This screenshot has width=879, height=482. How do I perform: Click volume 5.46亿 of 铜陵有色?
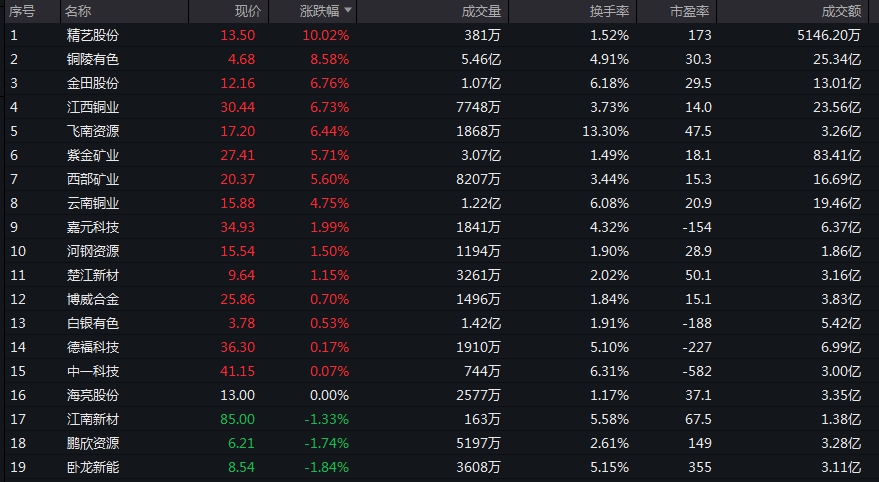tap(481, 59)
